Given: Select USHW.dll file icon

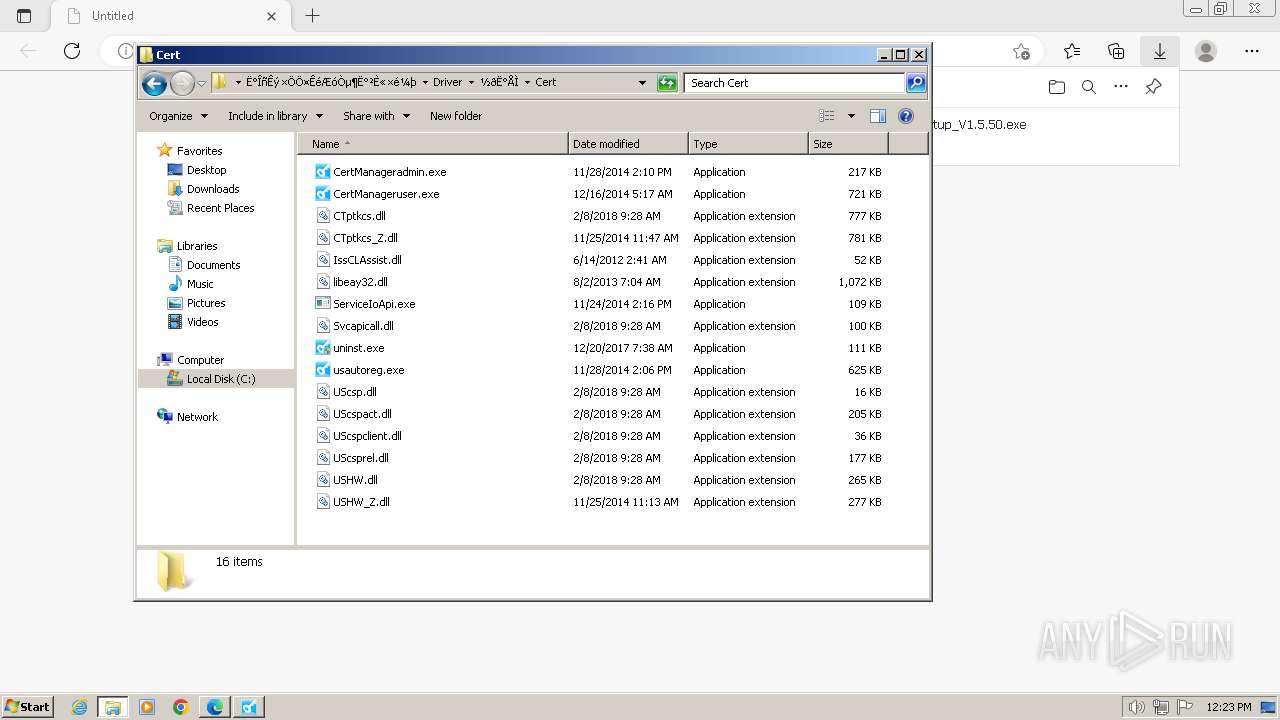Looking at the screenshot, I should coord(322,480).
